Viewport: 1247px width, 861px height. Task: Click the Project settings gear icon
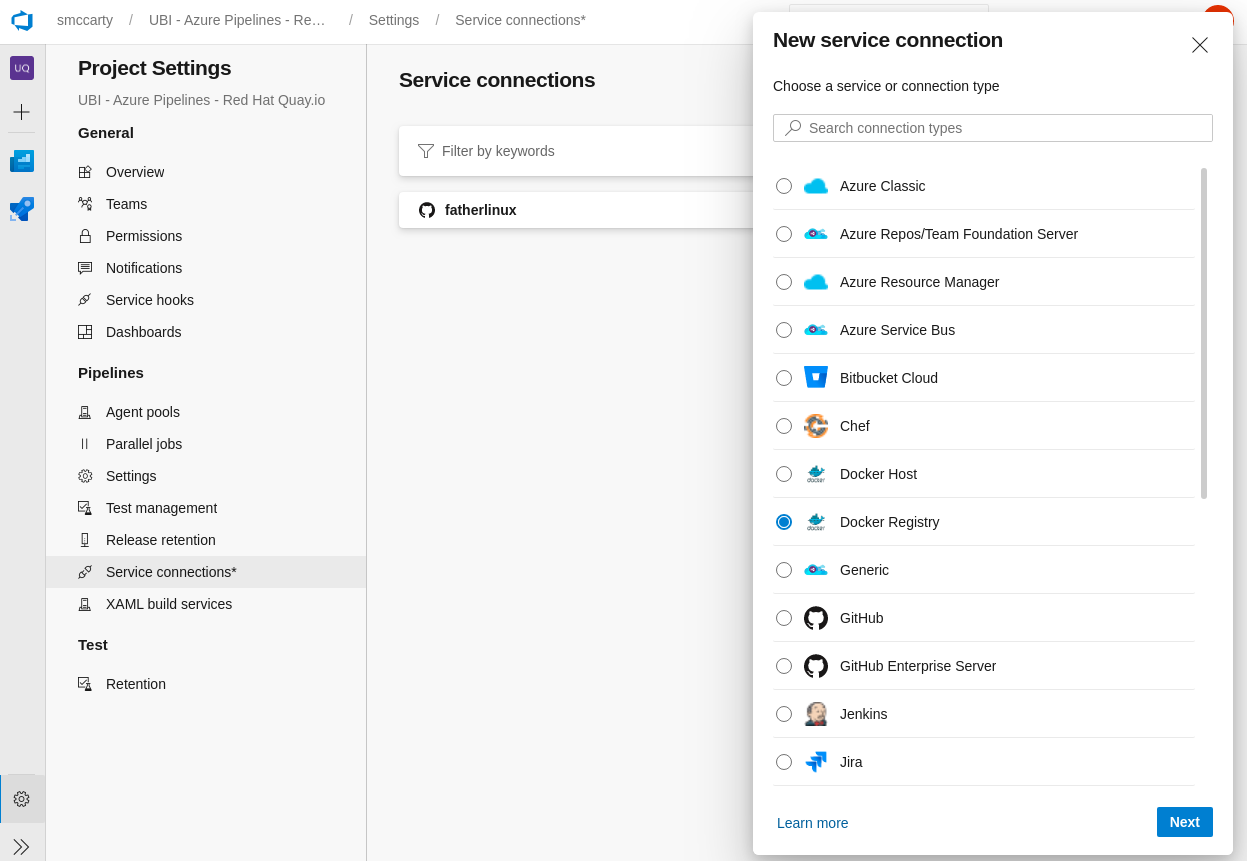coord(21,799)
